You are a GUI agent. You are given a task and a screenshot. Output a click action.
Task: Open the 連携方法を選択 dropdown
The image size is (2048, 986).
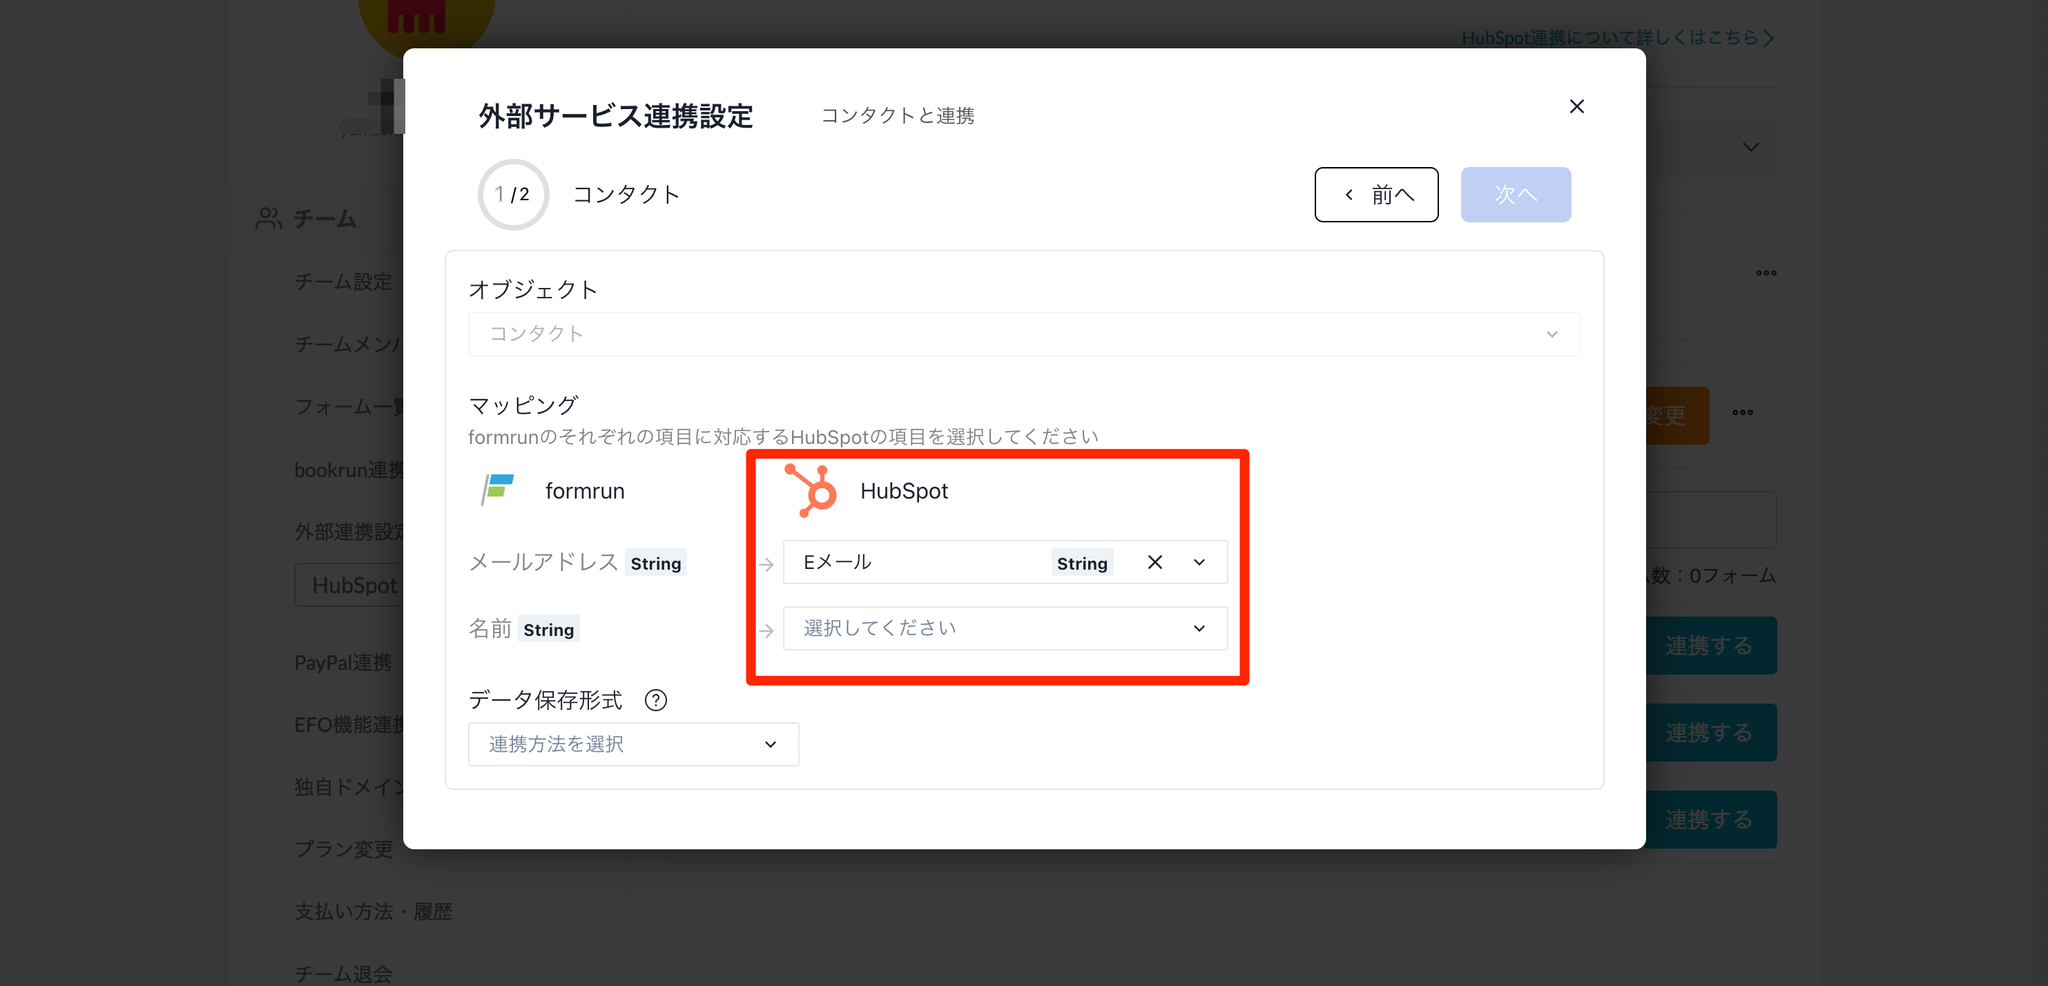[x=633, y=744]
